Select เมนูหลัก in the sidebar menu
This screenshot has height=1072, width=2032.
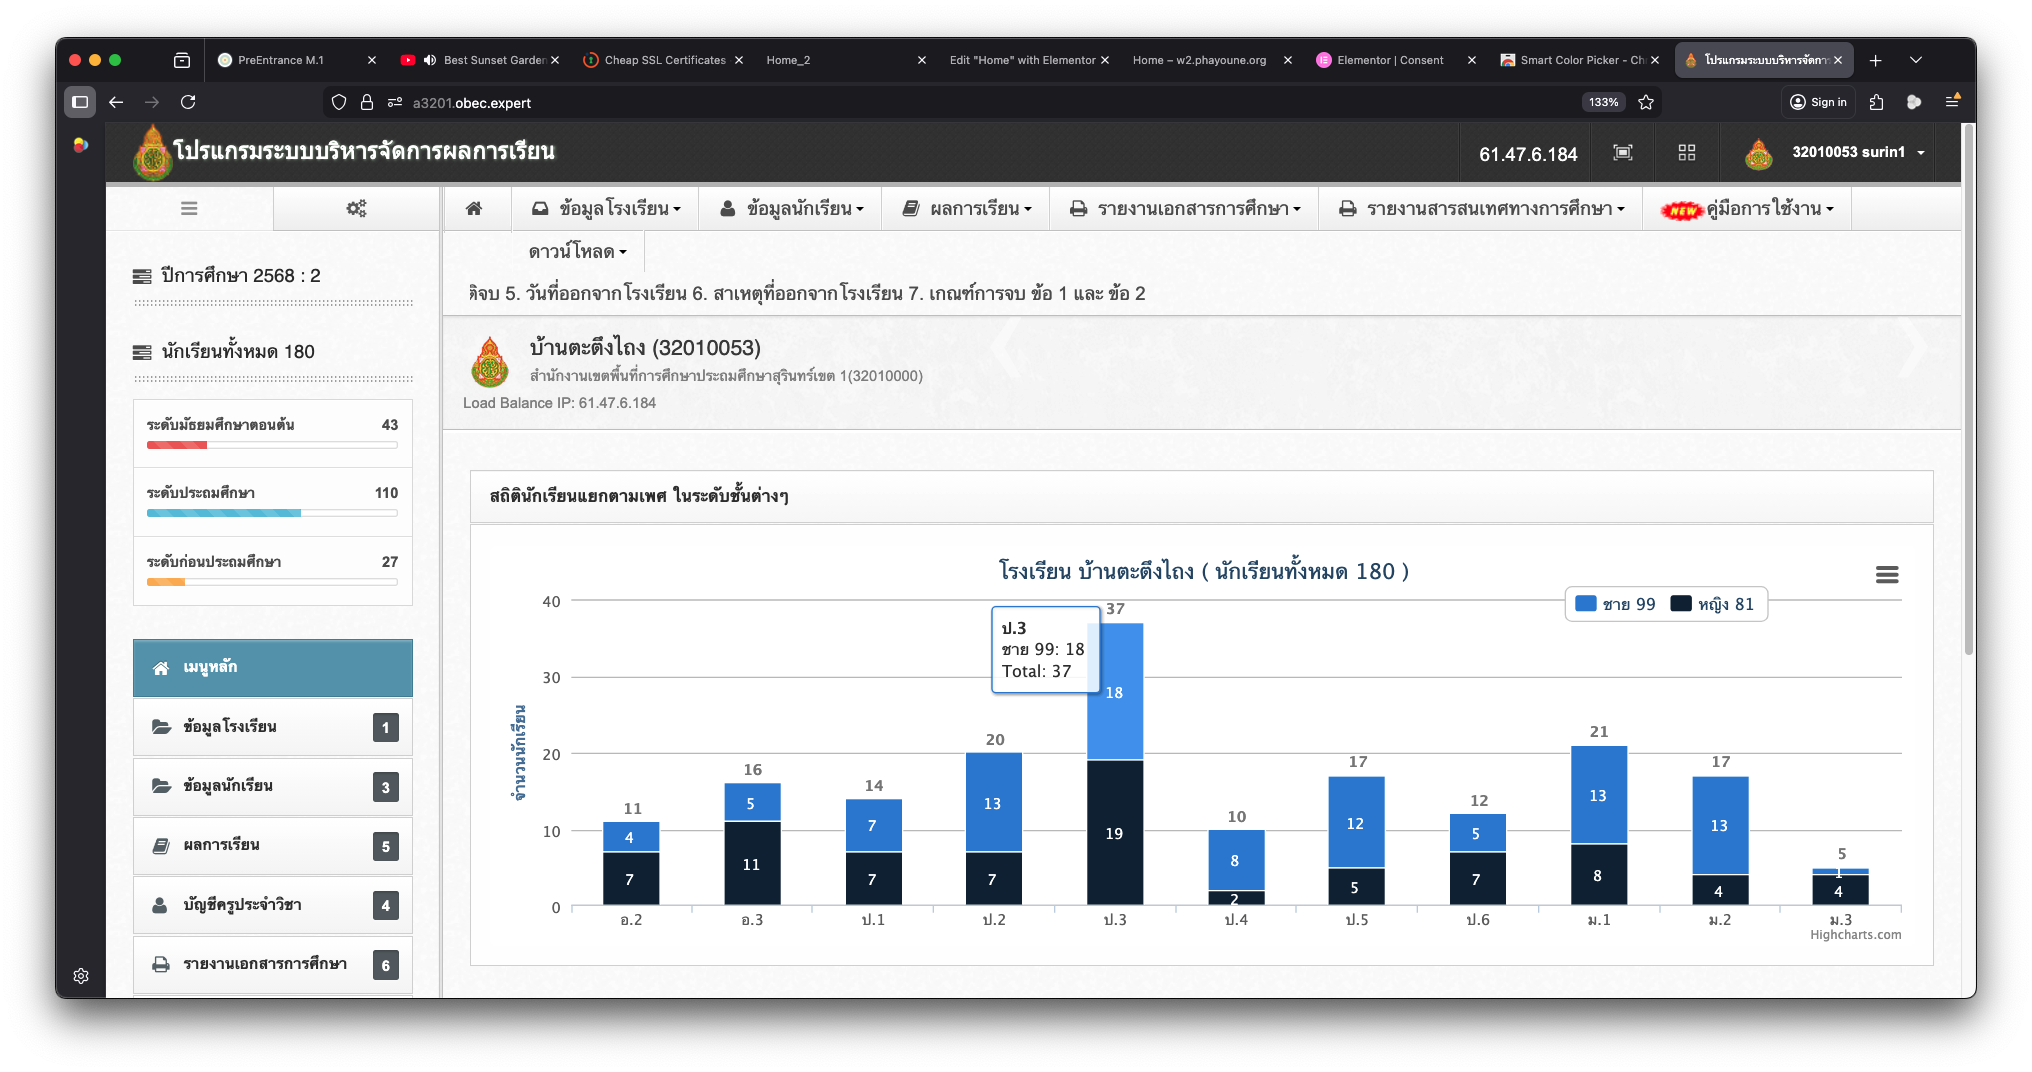272,667
